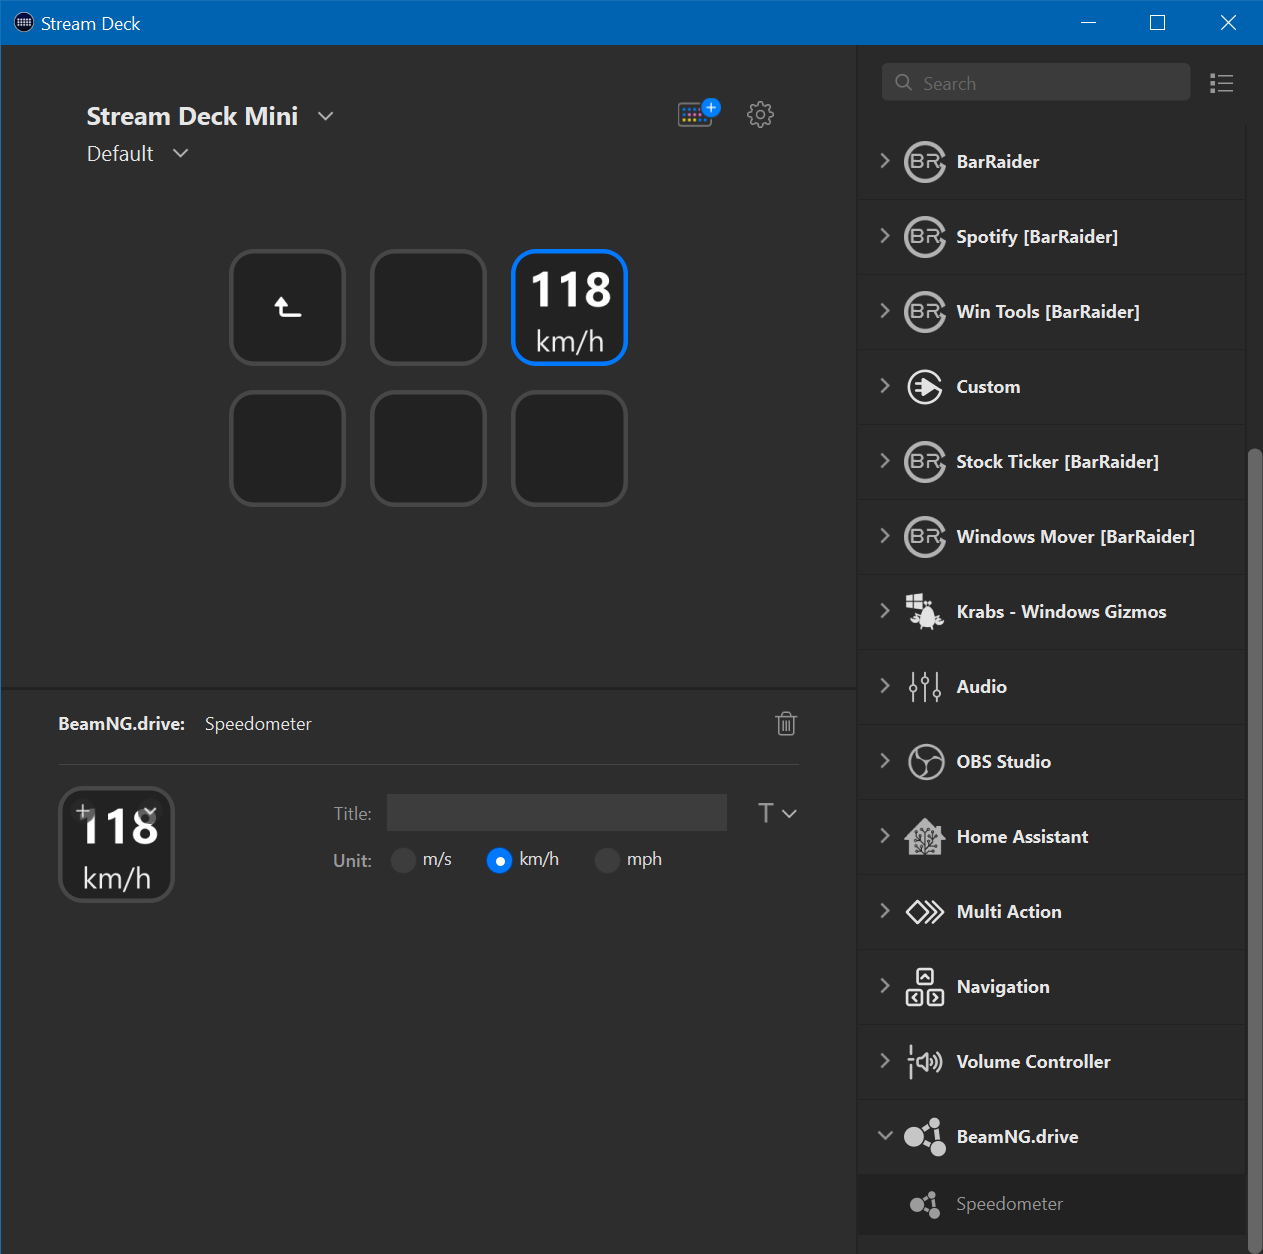Open preferences via the gear icon
Viewport: 1263px width, 1254px height.
point(761,114)
